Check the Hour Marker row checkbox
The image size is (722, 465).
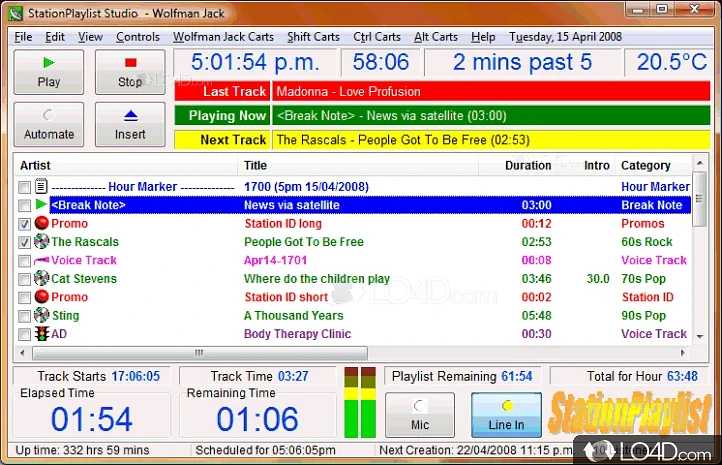24,187
